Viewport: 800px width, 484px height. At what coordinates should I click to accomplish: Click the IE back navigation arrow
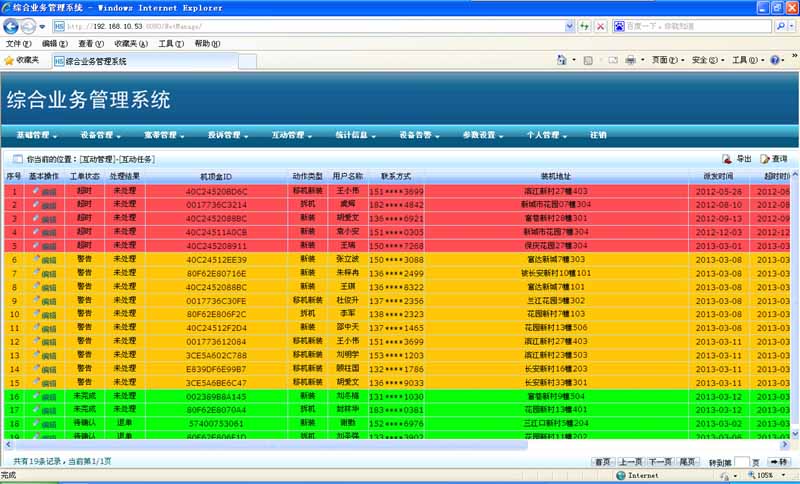[x=12, y=26]
